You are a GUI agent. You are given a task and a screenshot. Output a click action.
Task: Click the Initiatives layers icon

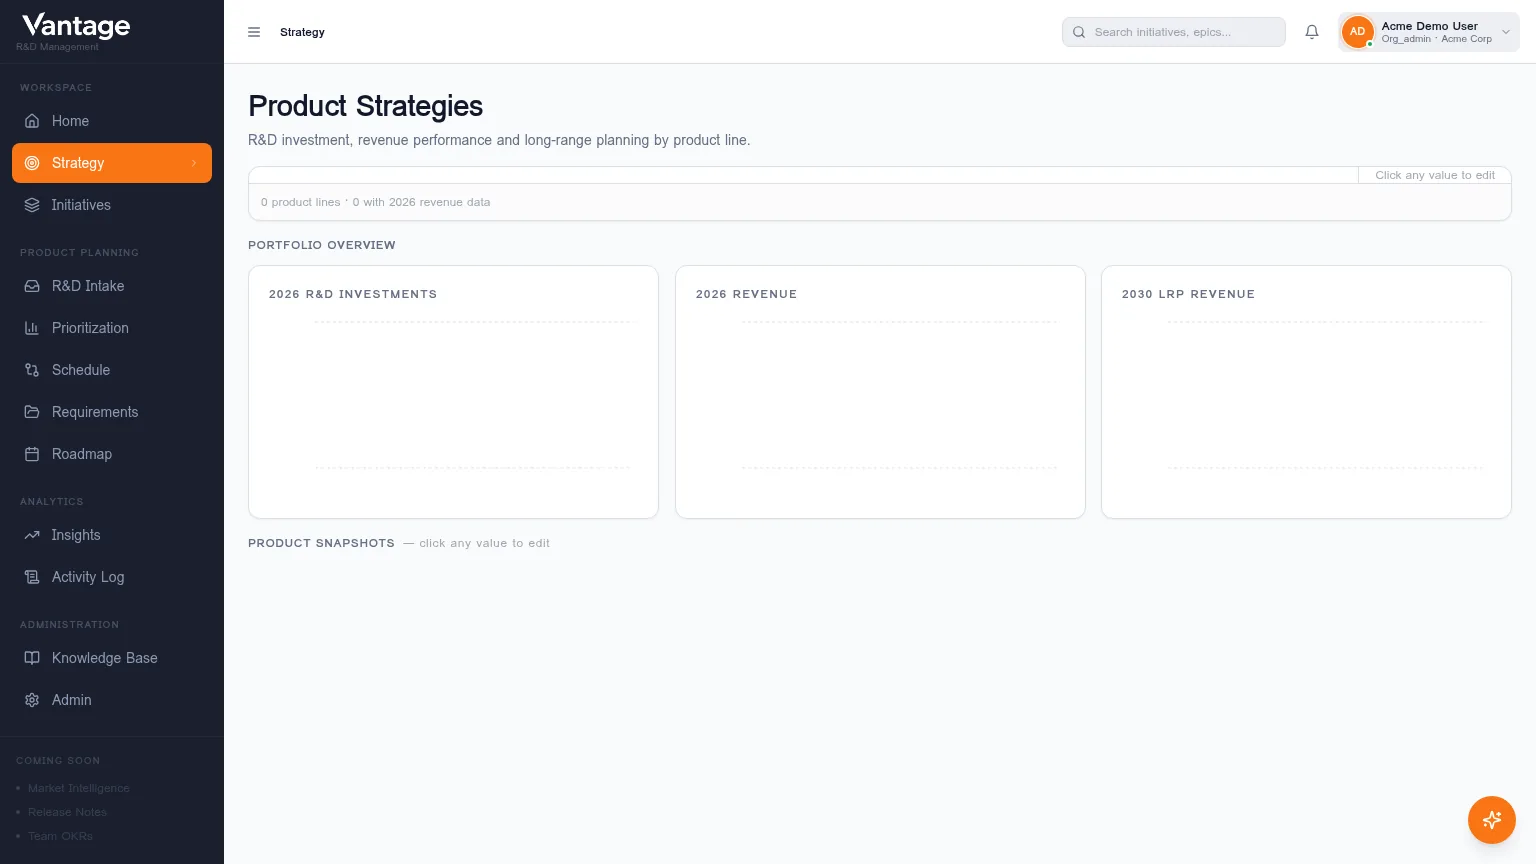(32, 205)
